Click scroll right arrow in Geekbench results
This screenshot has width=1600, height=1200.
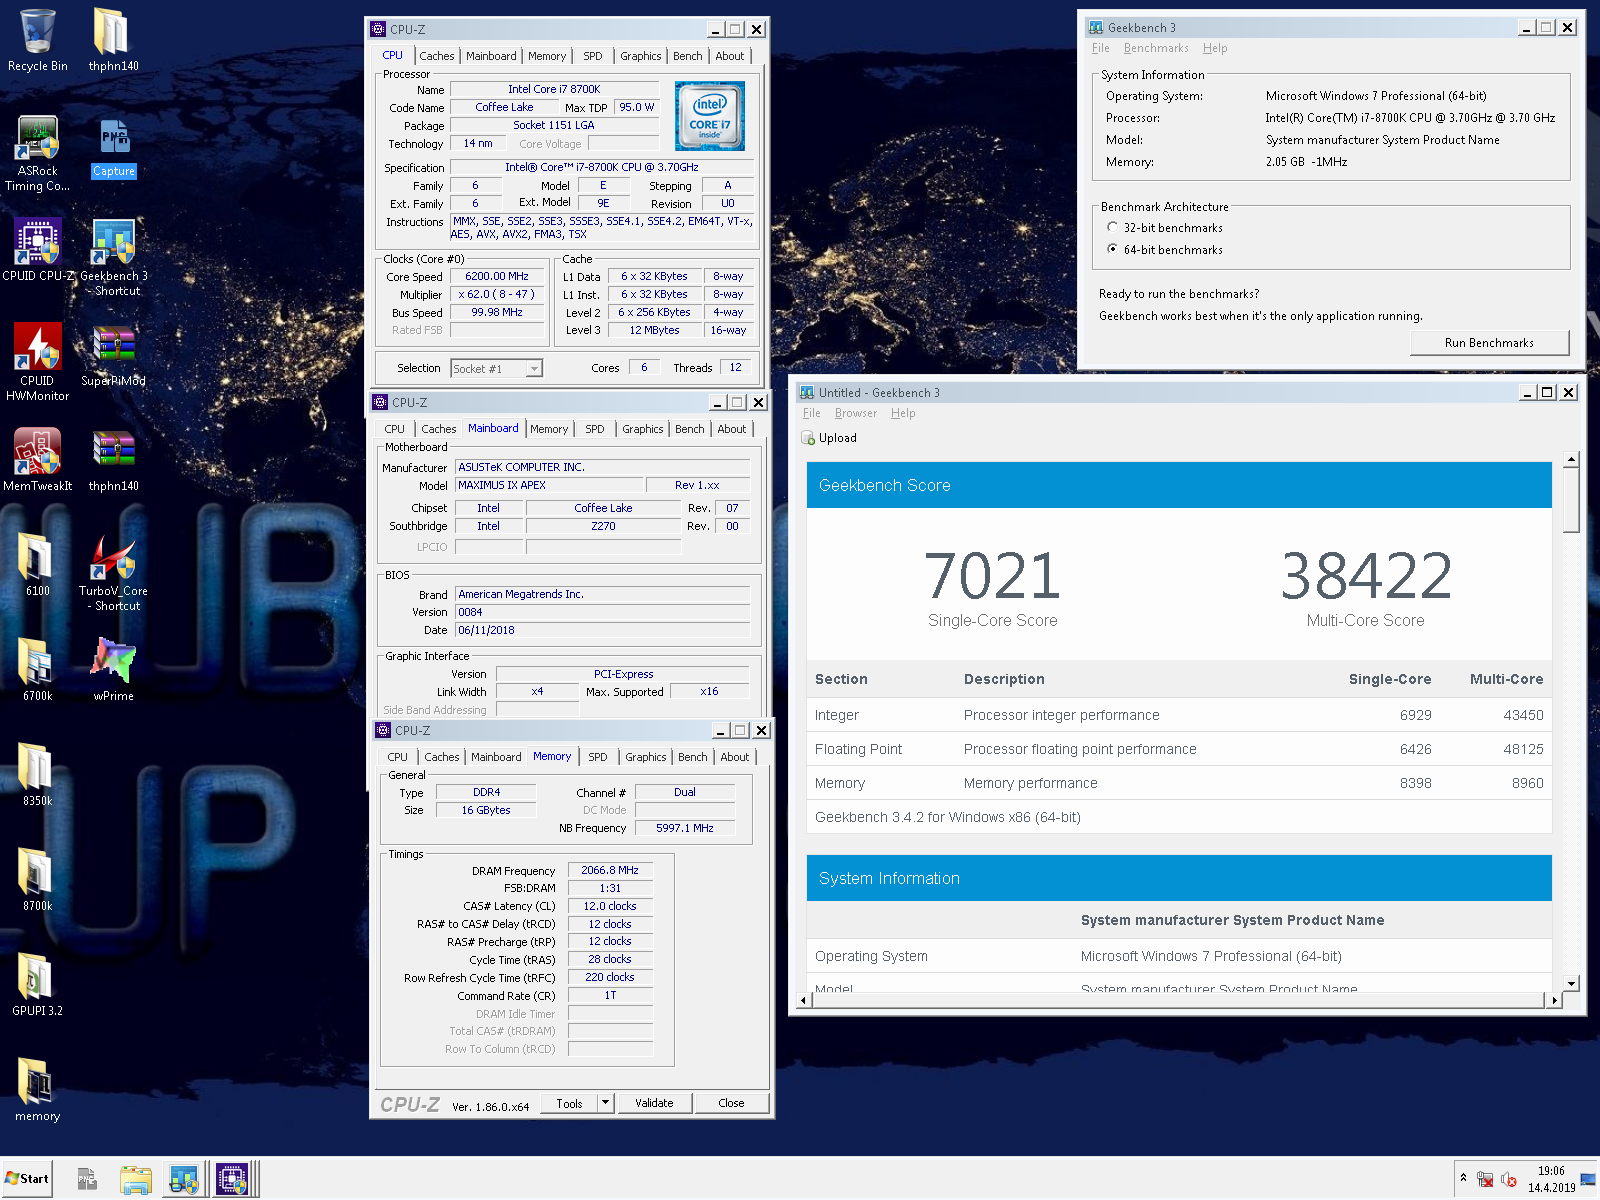(1554, 999)
